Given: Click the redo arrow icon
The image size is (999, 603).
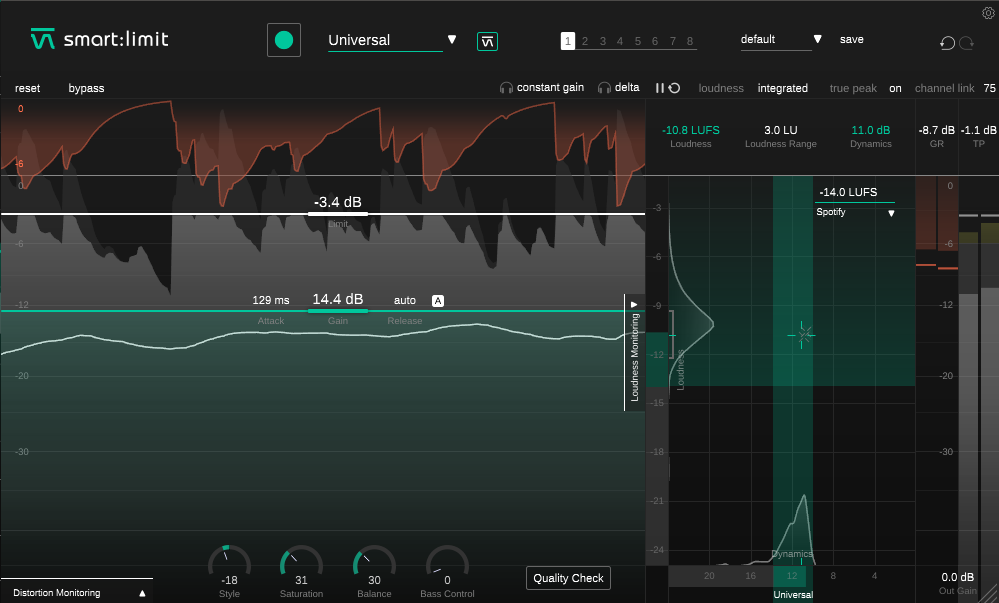Looking at the screenshot, I should [967, 42].
